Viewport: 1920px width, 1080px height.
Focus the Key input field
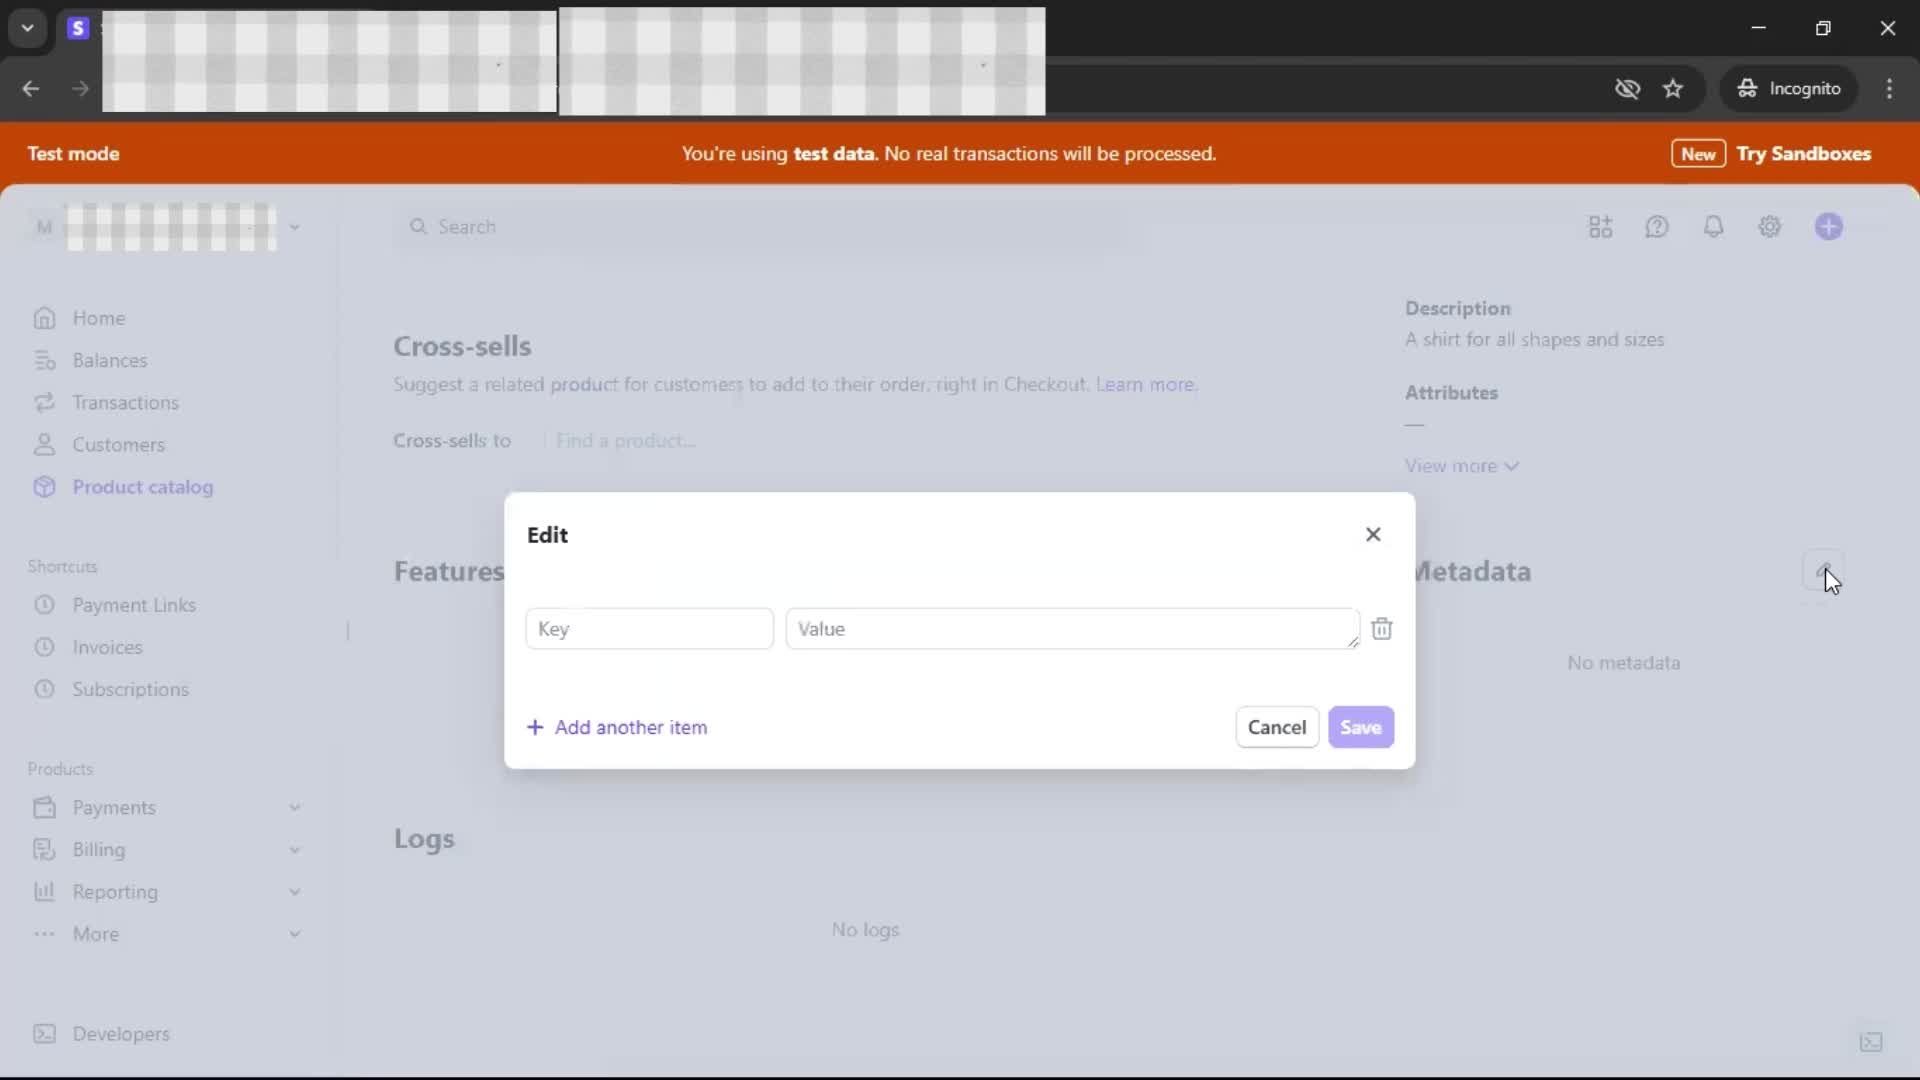tap(649, 629)
